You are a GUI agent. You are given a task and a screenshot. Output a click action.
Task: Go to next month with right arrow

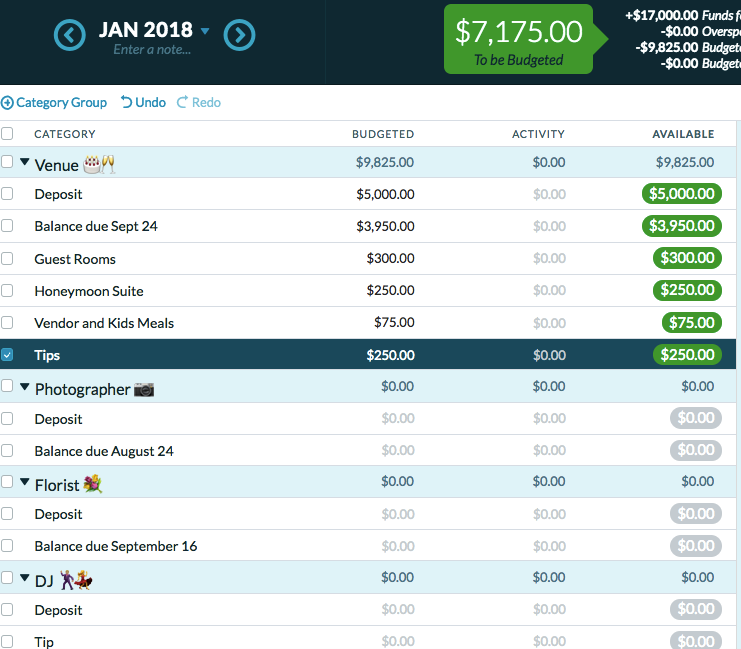[x=239, y=36]
